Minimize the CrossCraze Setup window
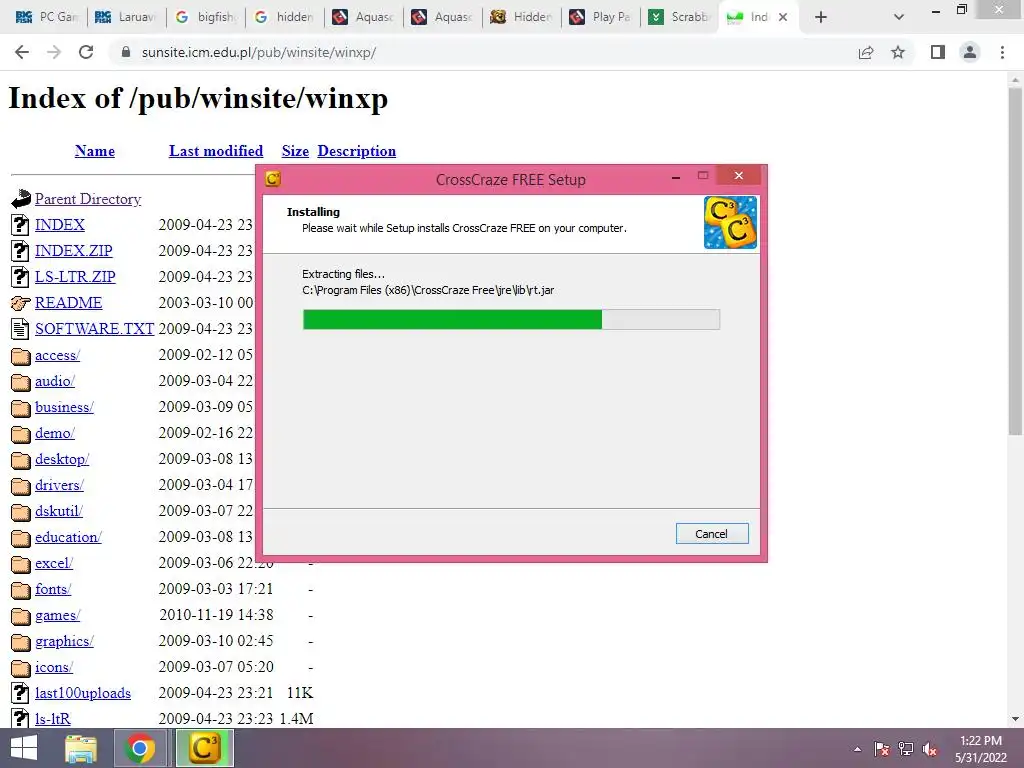Image resolution: width=1024 pixels, height=768 pixels. tap(677, 176)
